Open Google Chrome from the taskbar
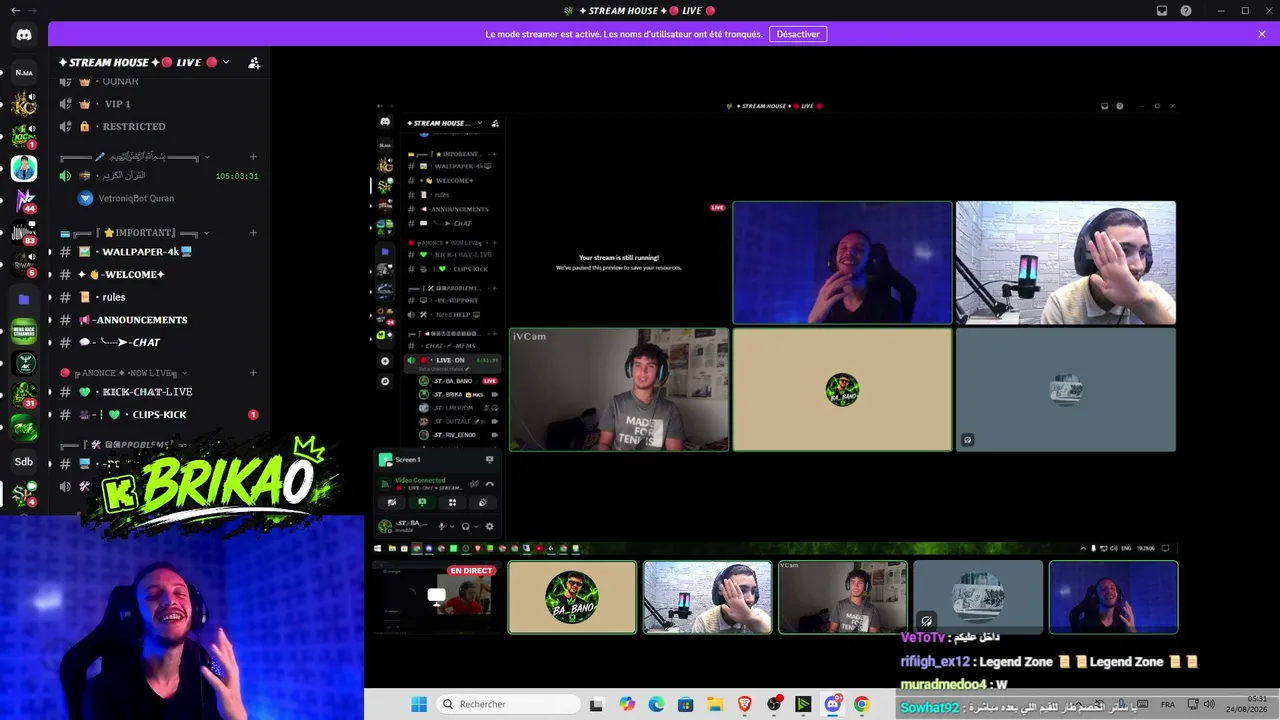Viewport: 1280px width, 720px height. point(861,704)
